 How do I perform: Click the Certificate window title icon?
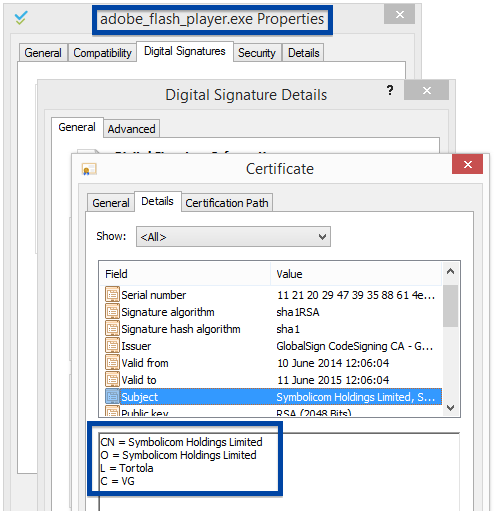[x=89, y=169]
